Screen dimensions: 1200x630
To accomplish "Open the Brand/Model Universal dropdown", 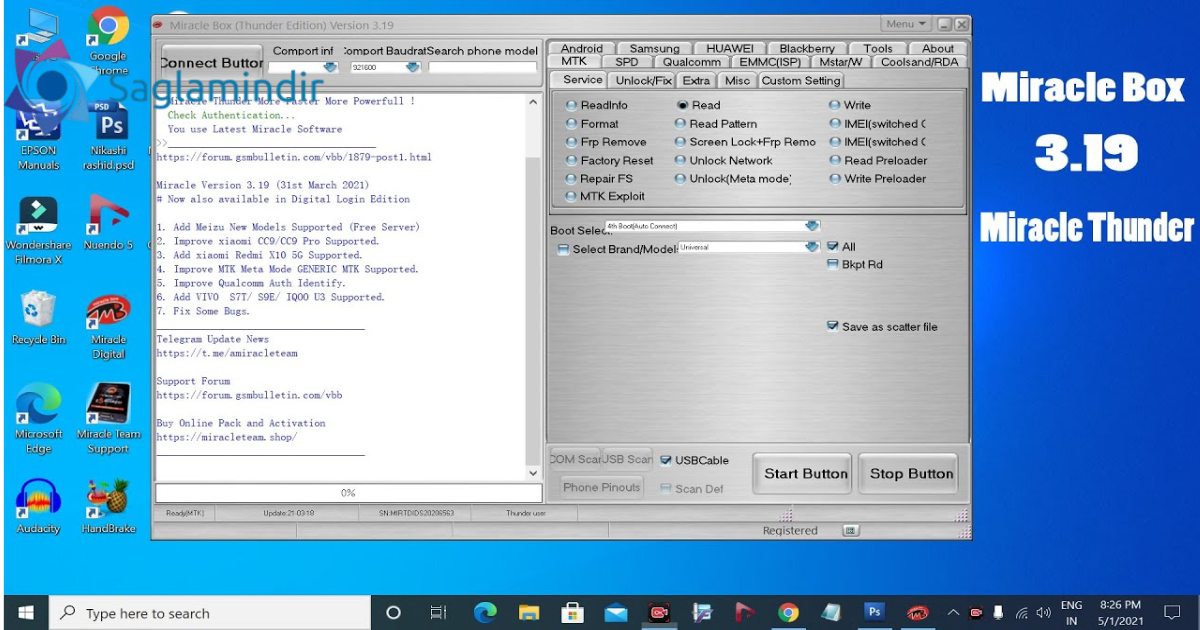I will [x=811, y=247].
